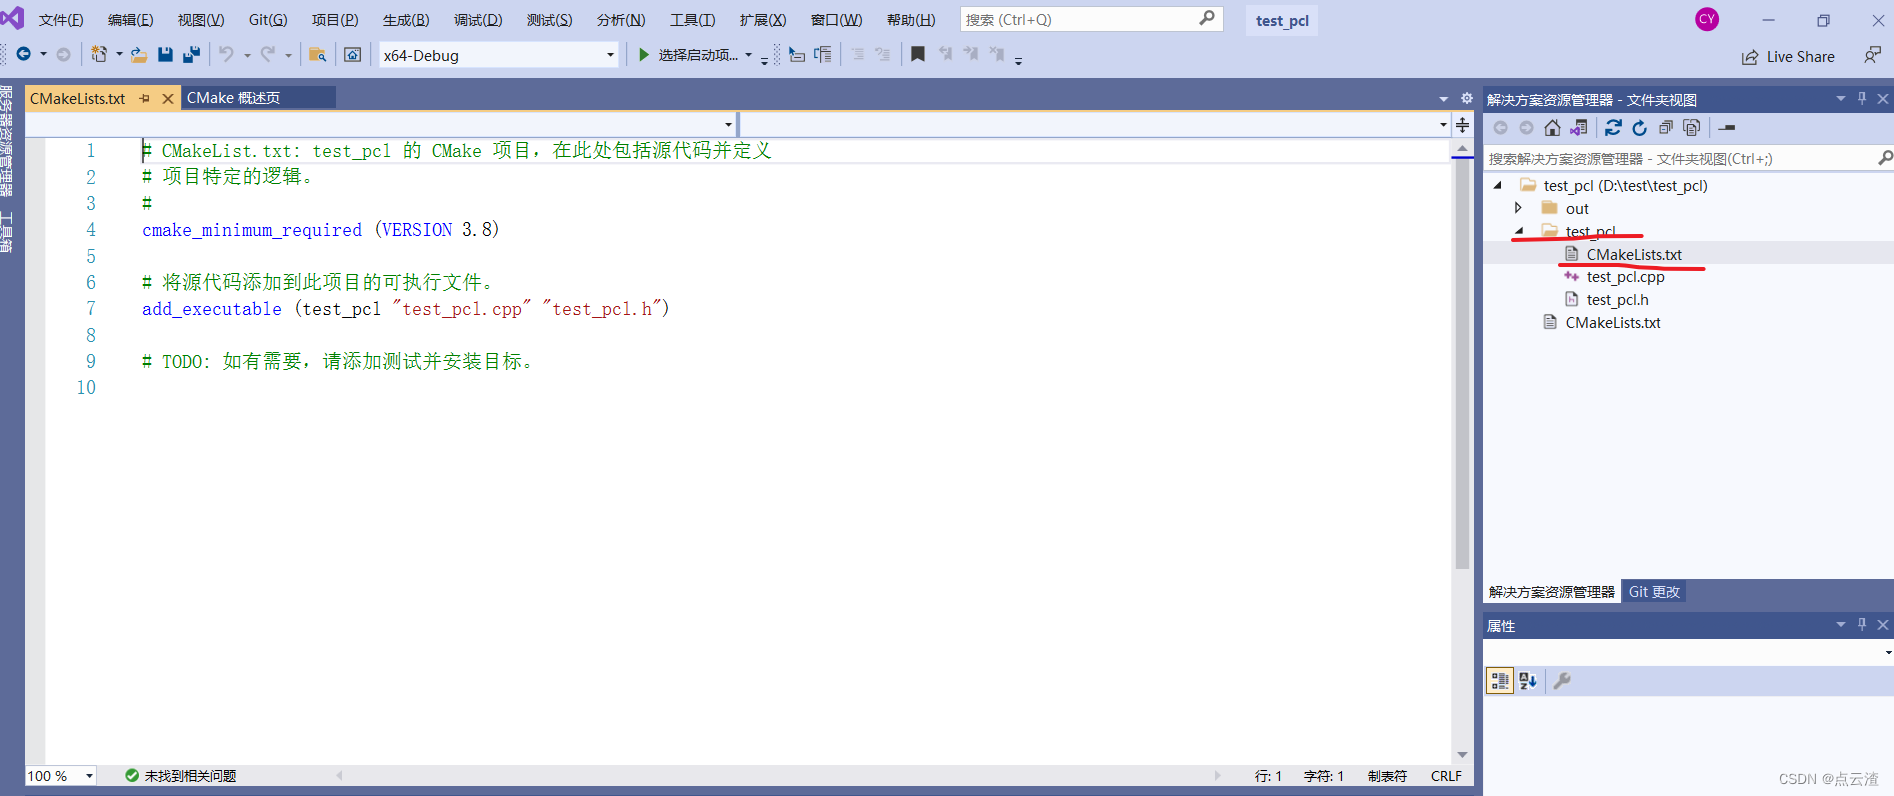
Task: Collapse the test_pcl subfolder node
Action: click(1519, 231)
